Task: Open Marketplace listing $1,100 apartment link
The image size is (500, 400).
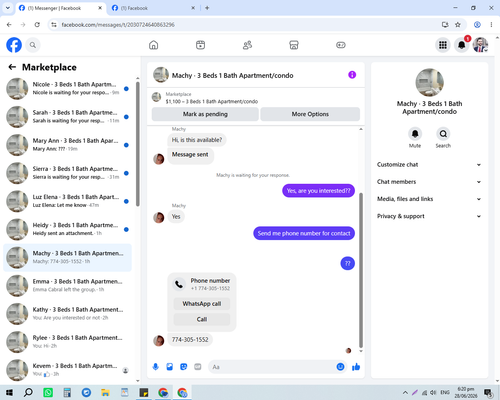Action: (212, 101)
